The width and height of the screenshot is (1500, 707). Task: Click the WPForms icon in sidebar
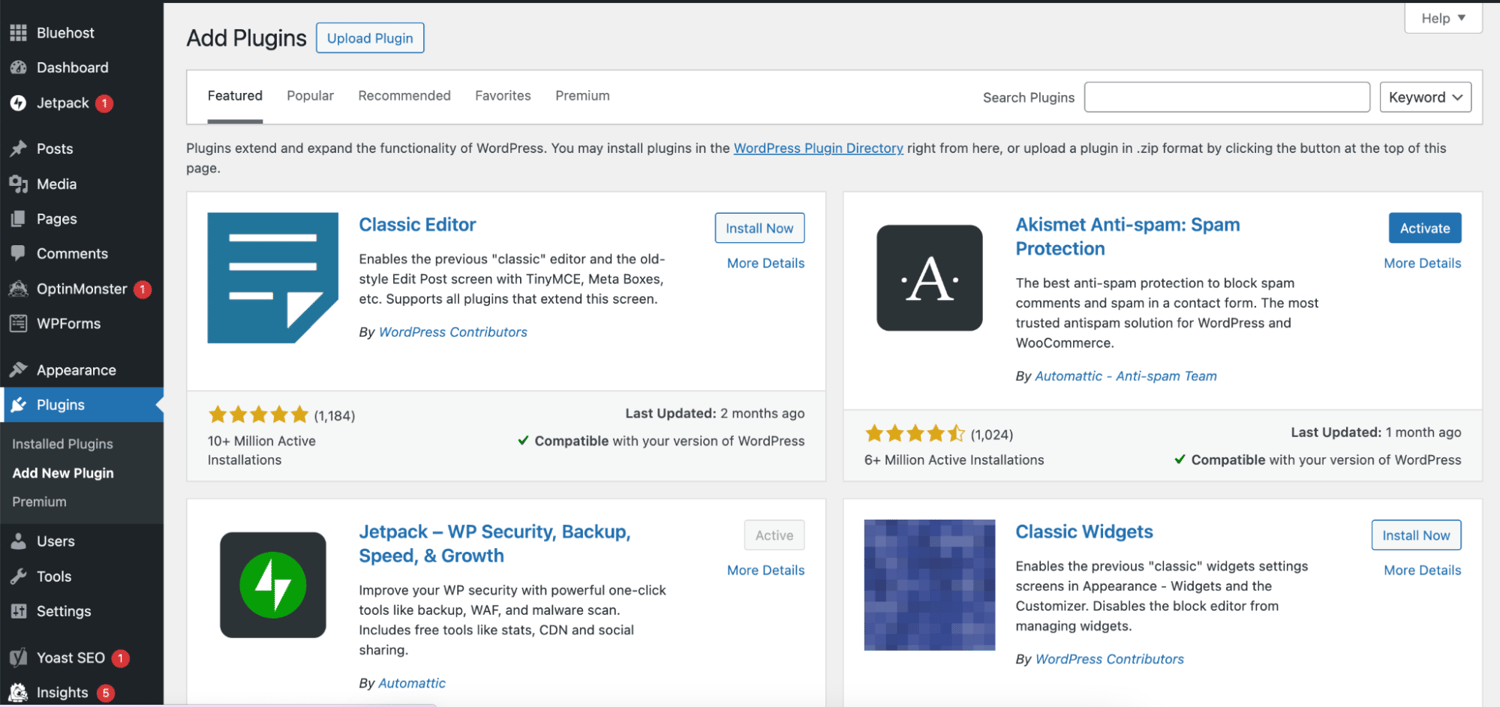[x=18, y=324]
